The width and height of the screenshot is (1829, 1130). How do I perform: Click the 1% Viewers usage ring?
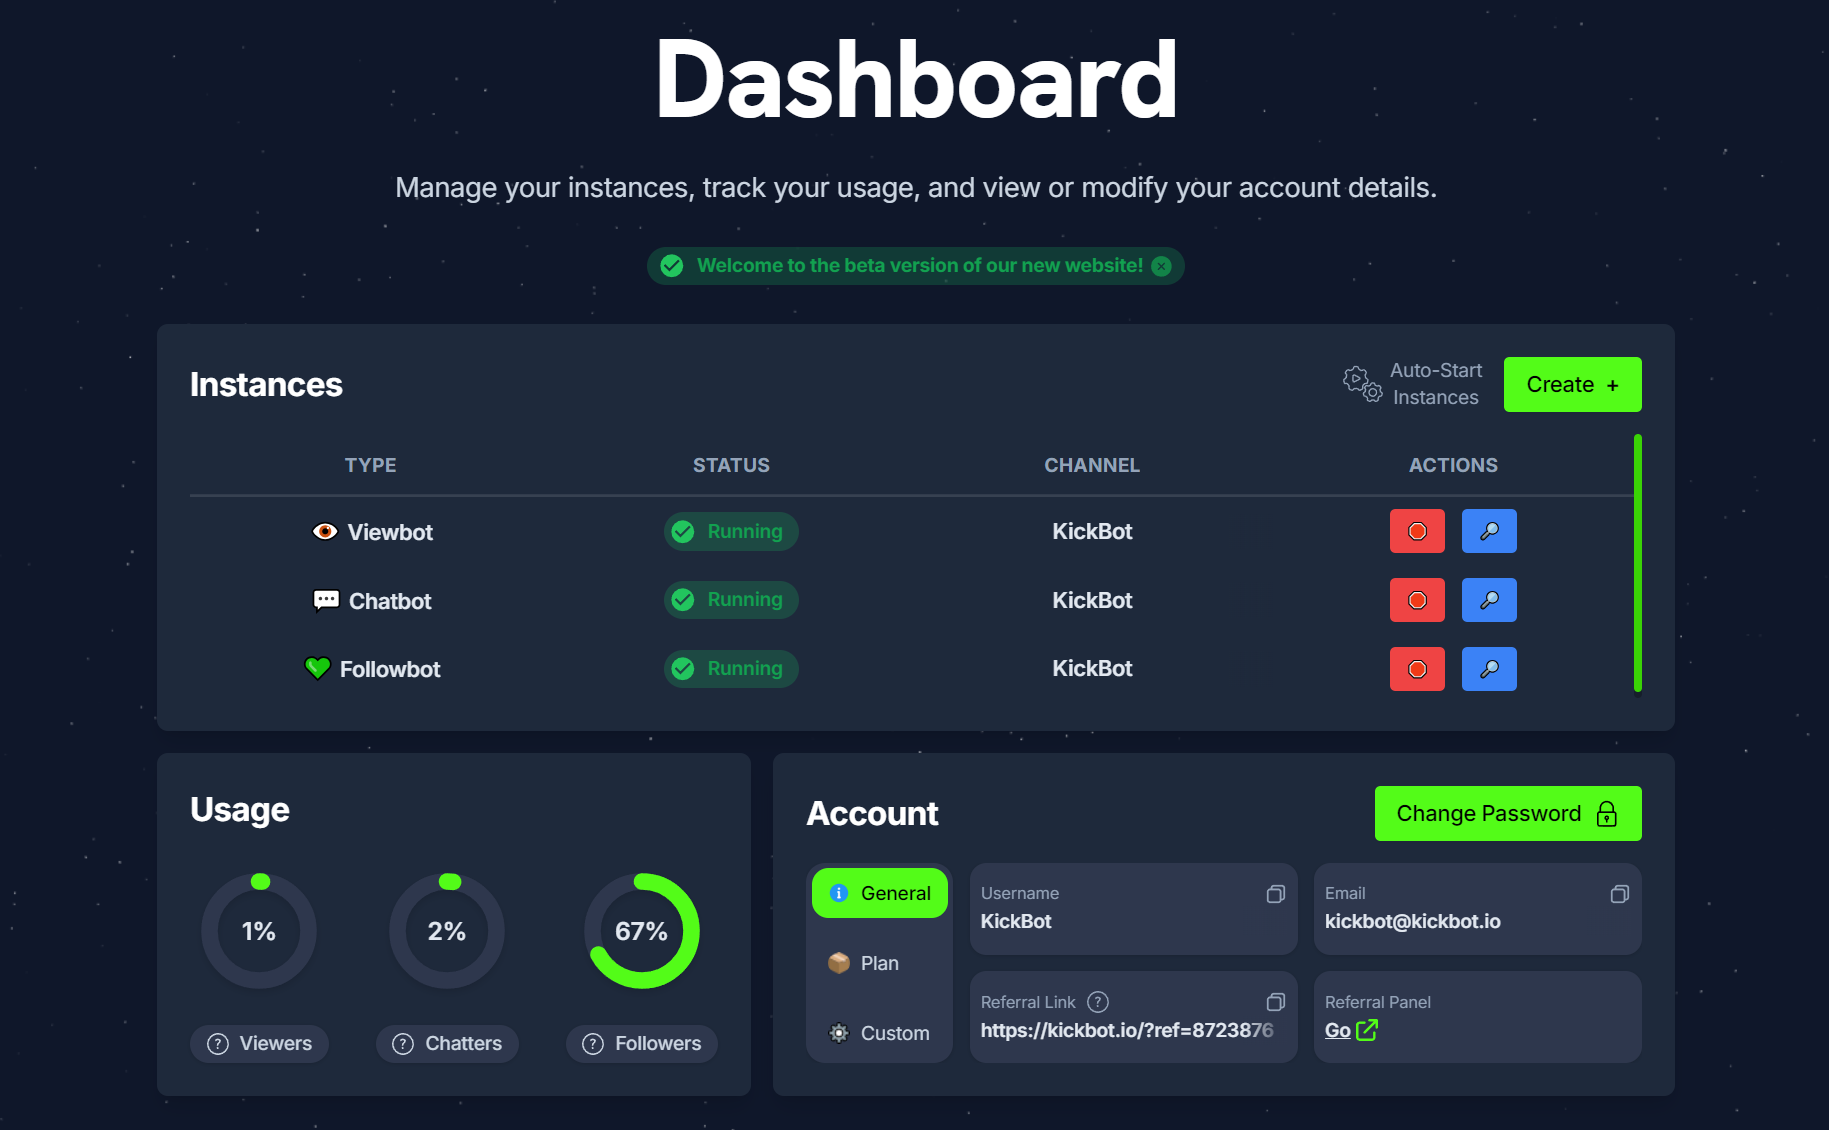[x=259, y=931]
